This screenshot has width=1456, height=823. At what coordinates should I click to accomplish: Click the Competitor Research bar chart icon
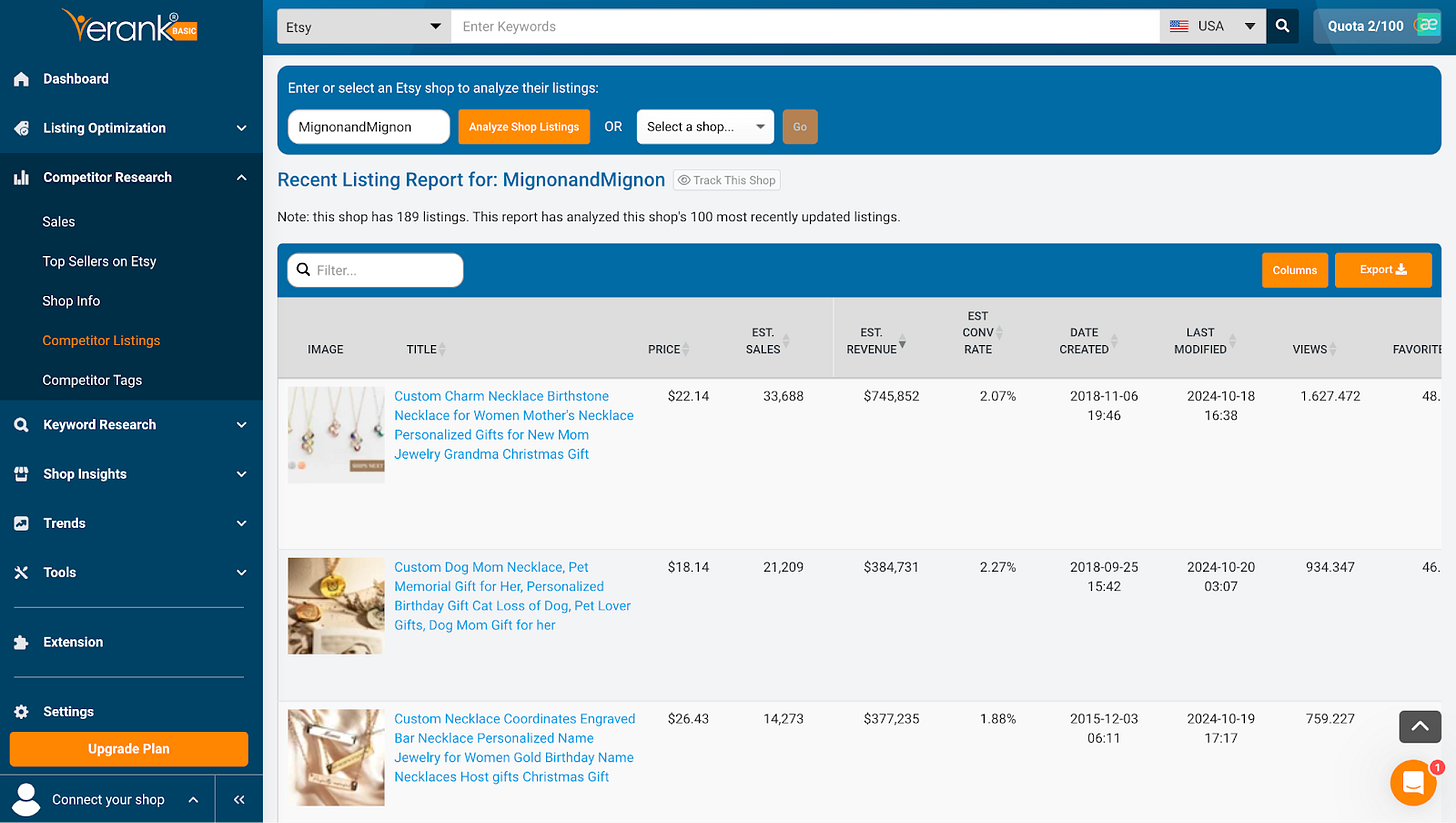tap(21, 178)
